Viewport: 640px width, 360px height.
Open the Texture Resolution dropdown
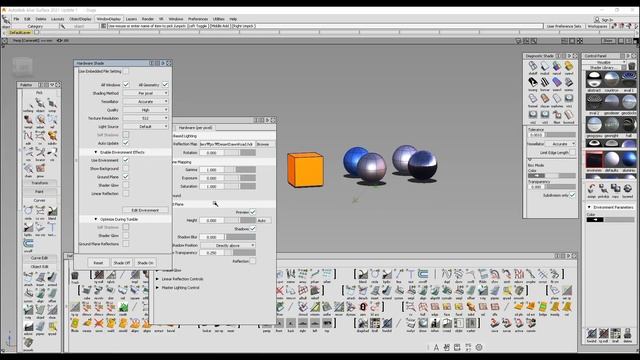(146, 118)
